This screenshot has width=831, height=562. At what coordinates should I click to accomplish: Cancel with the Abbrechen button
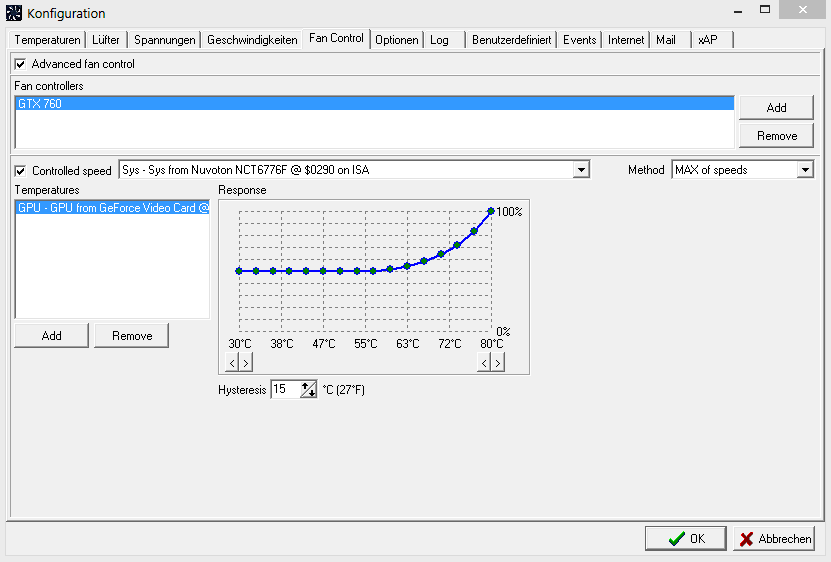pyautogui.click(x=774, y=539)
